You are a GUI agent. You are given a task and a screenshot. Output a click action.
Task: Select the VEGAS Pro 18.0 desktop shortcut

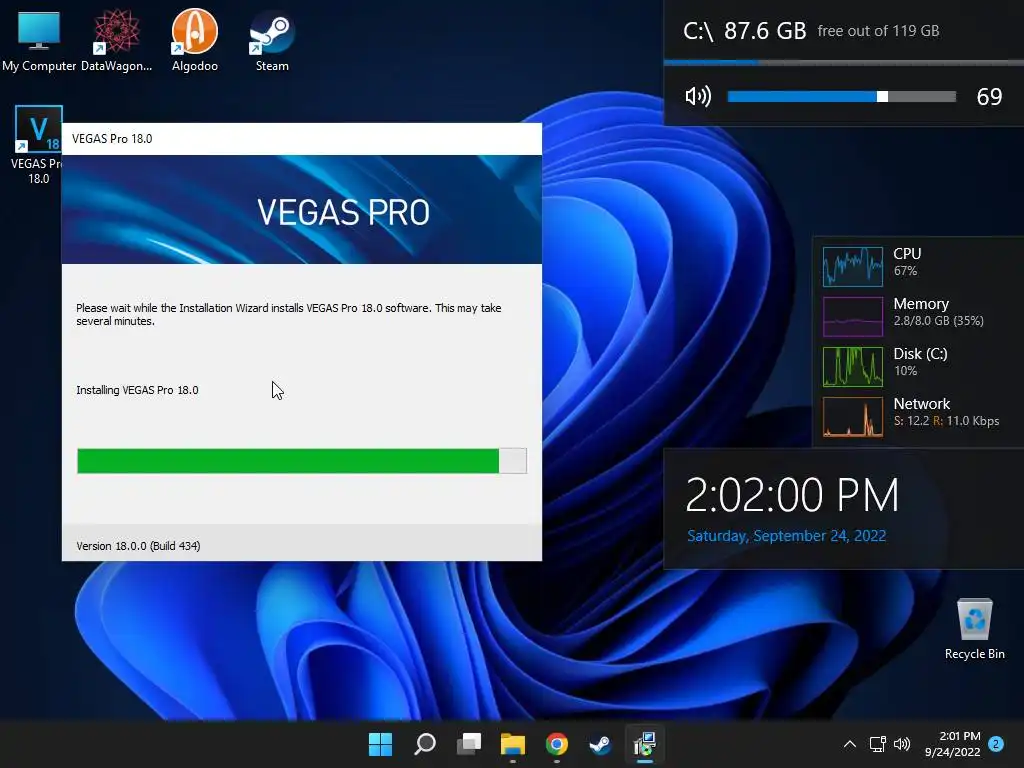pyautogui.click(x=38, y=145)
